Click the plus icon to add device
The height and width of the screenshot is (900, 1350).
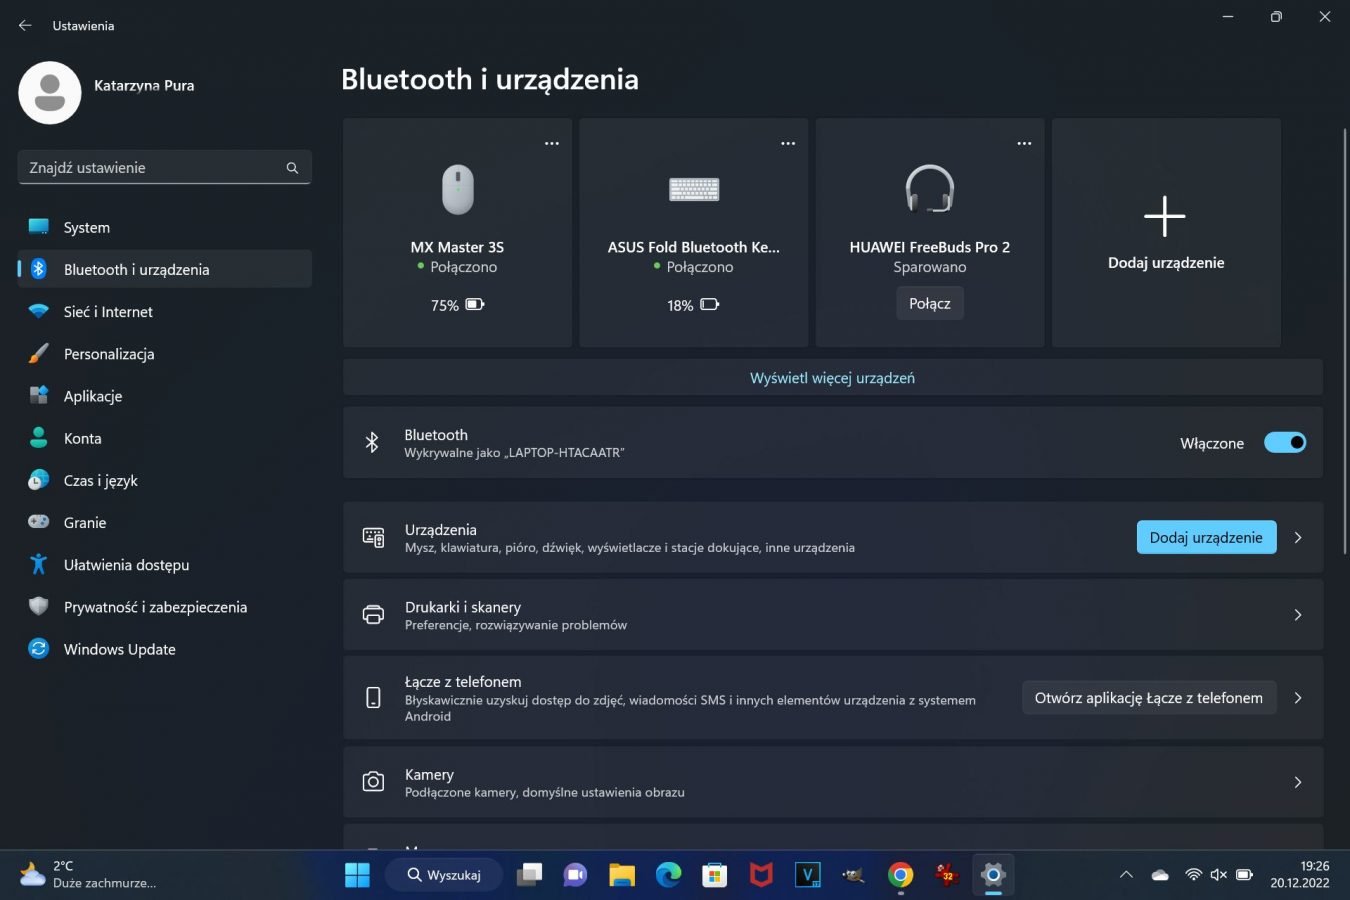pos(1164,216)
